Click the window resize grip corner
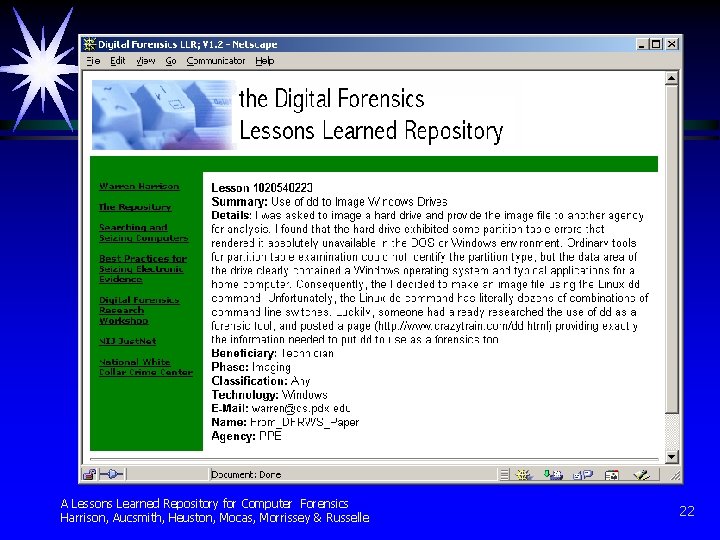The image size is (720, 540). [x=675, y=476]
